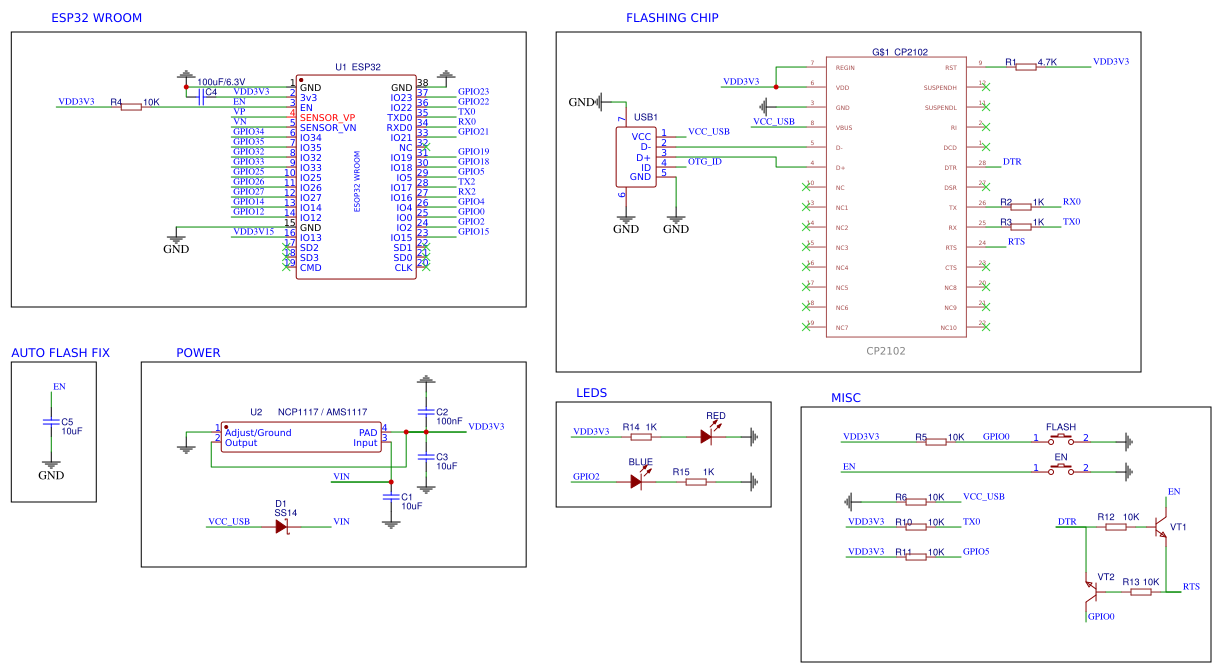Select the BLUE LED symbol
1221x672 pixels.
(638, 479)
